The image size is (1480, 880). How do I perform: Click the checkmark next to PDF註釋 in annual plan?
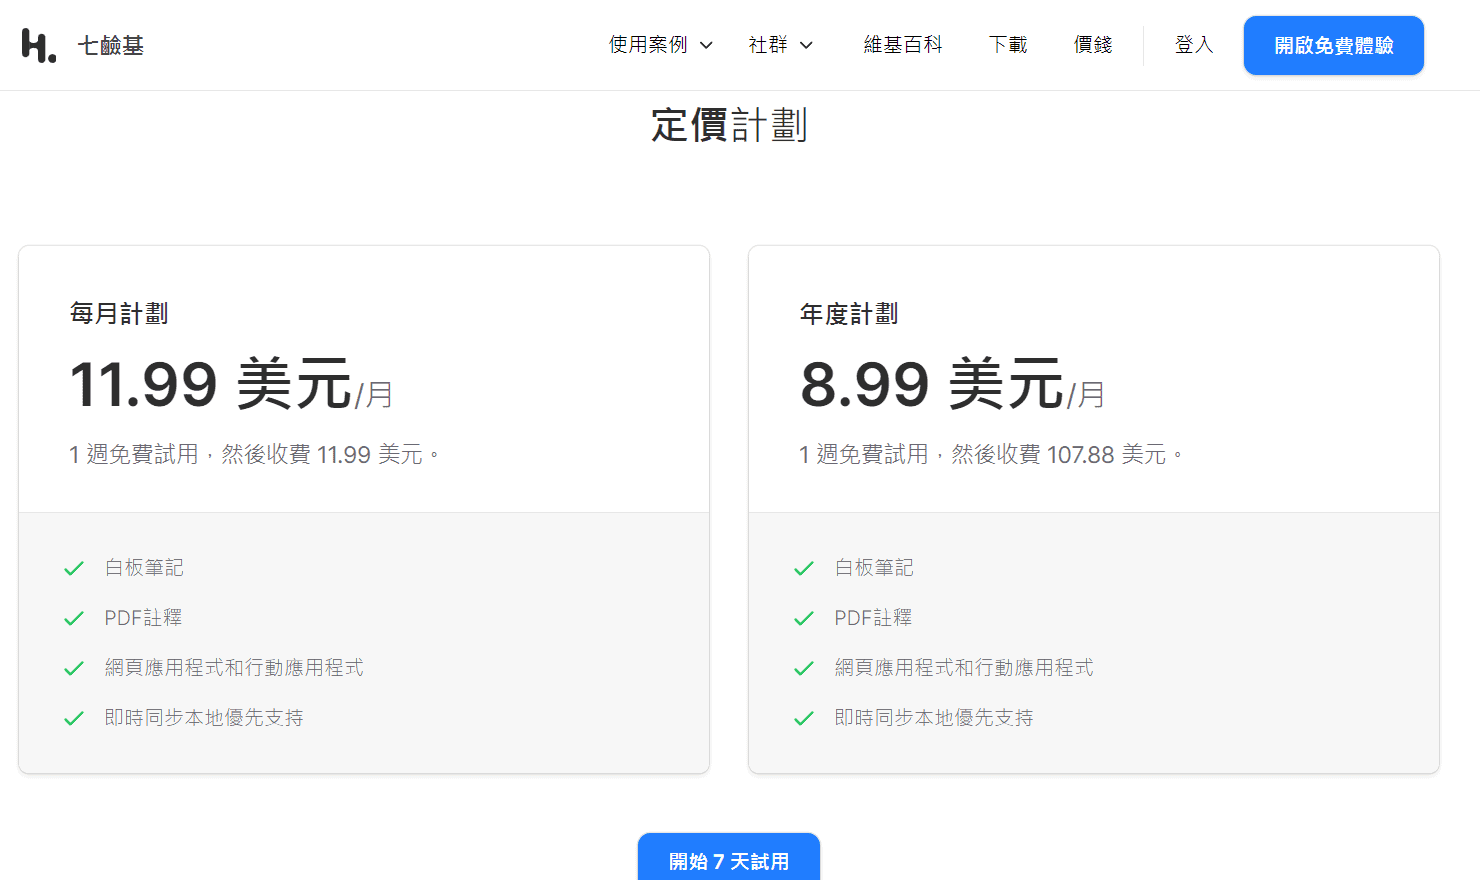(804, 617)
